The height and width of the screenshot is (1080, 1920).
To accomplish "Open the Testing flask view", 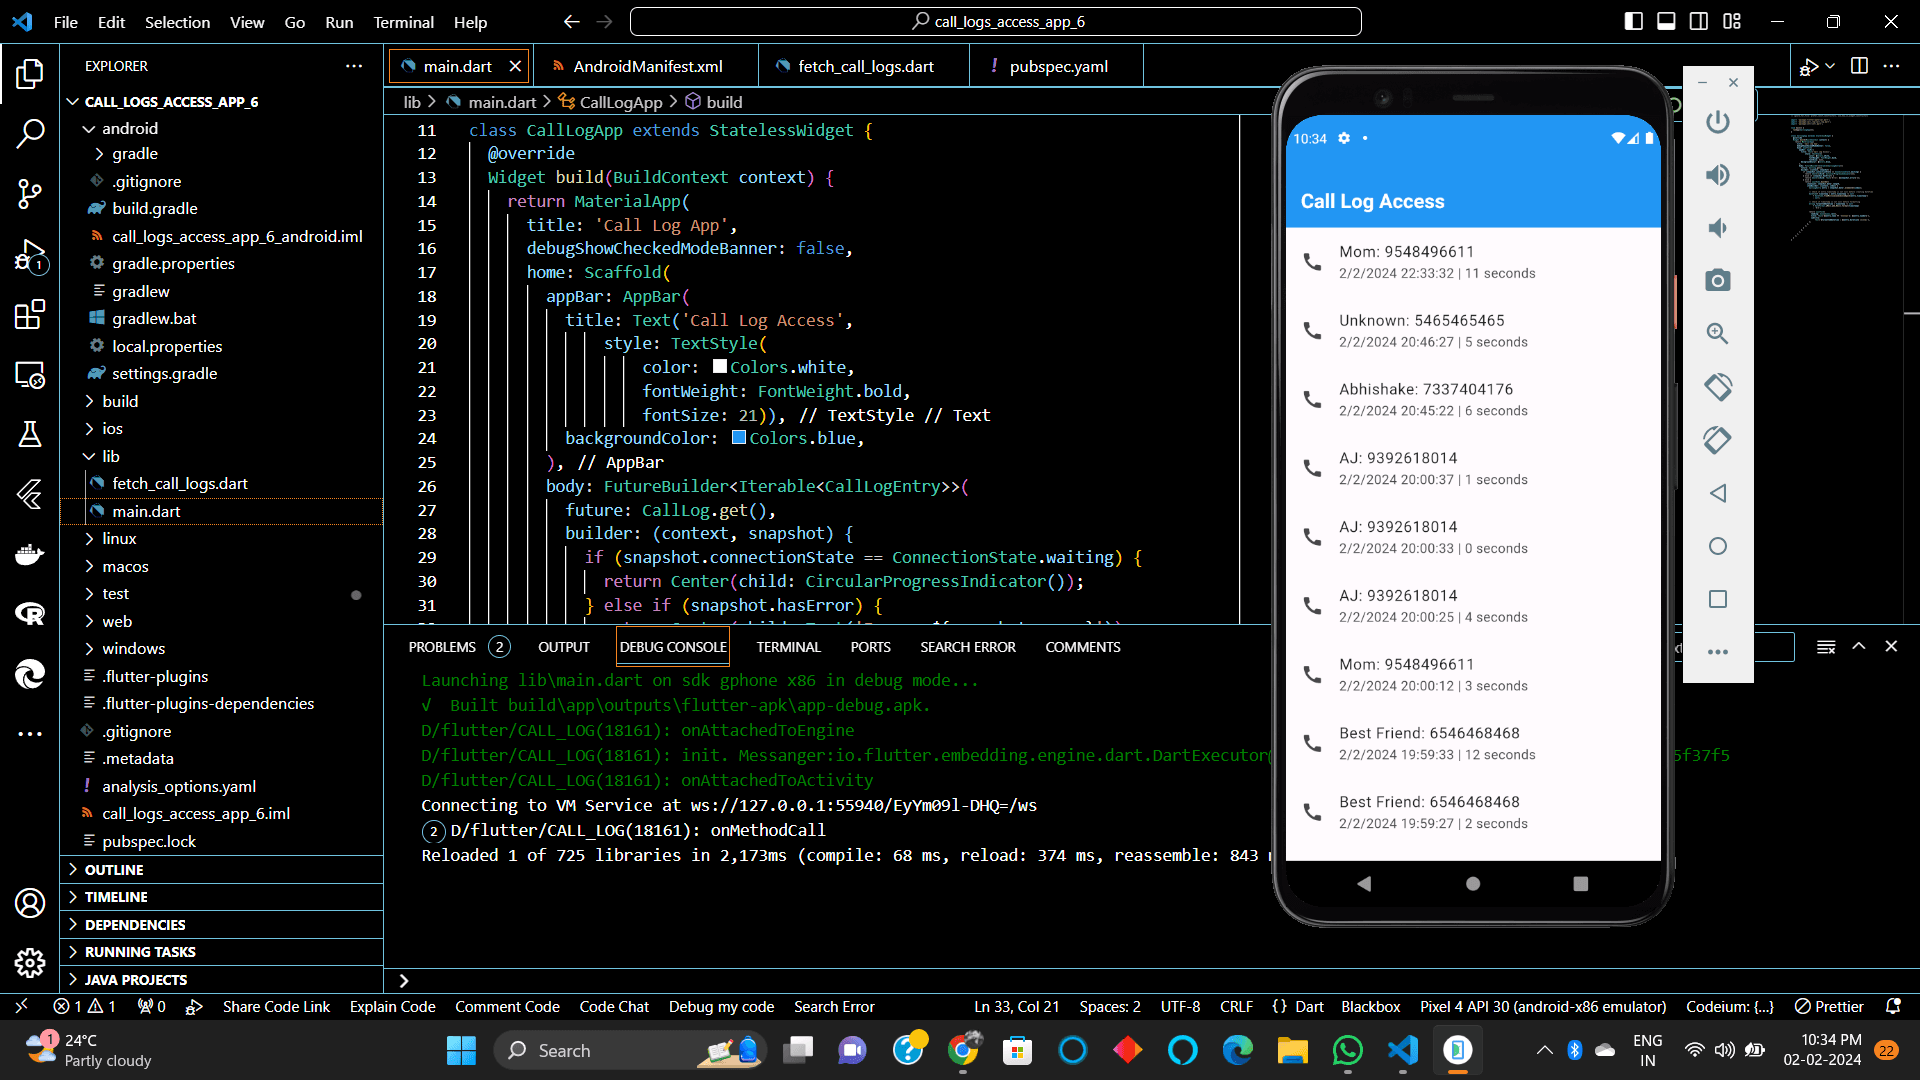I will (x=30, y=433).
